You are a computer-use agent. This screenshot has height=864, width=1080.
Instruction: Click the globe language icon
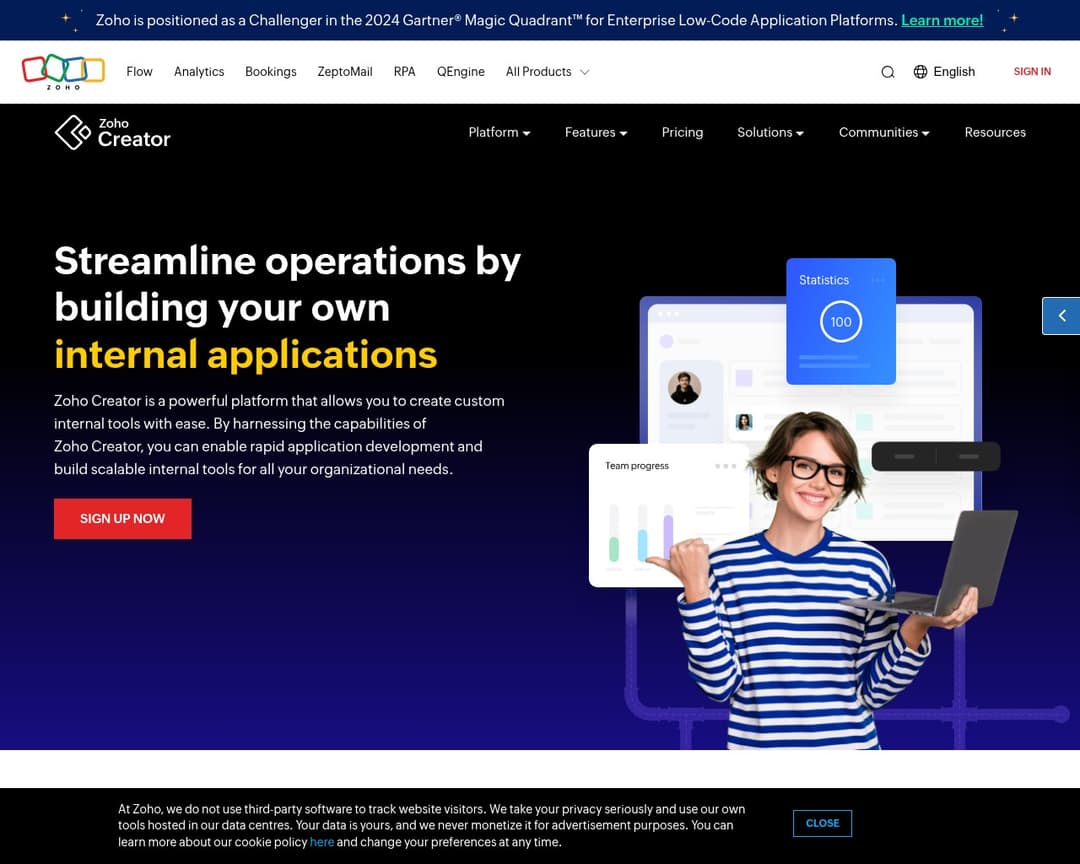pos(920,72)
